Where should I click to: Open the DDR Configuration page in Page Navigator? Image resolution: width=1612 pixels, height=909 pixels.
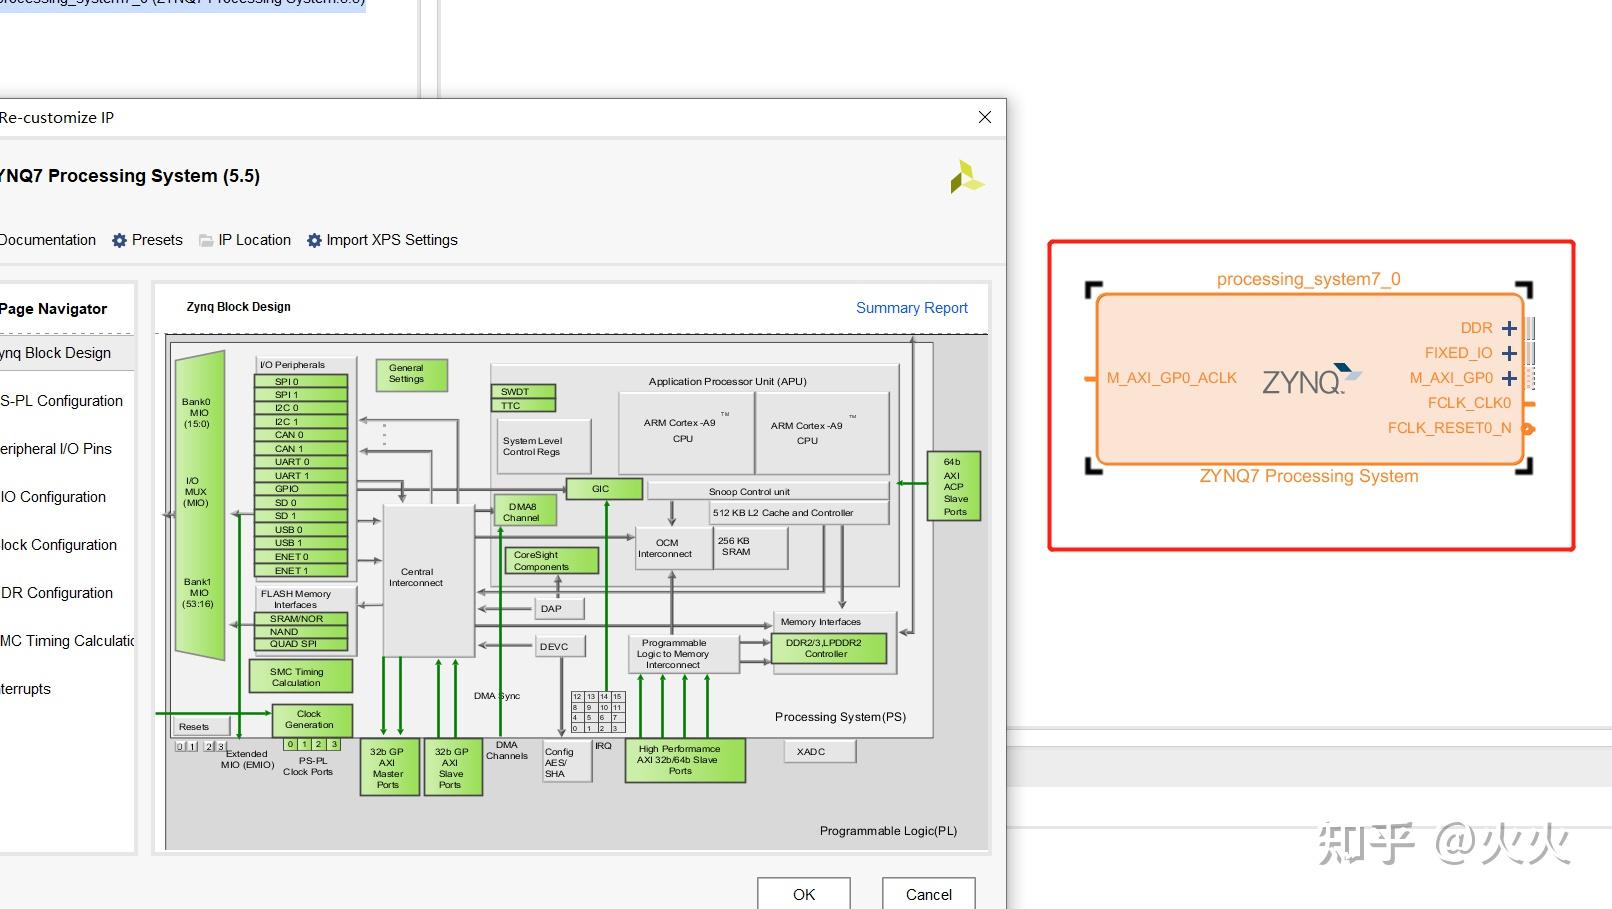(56, 592)
